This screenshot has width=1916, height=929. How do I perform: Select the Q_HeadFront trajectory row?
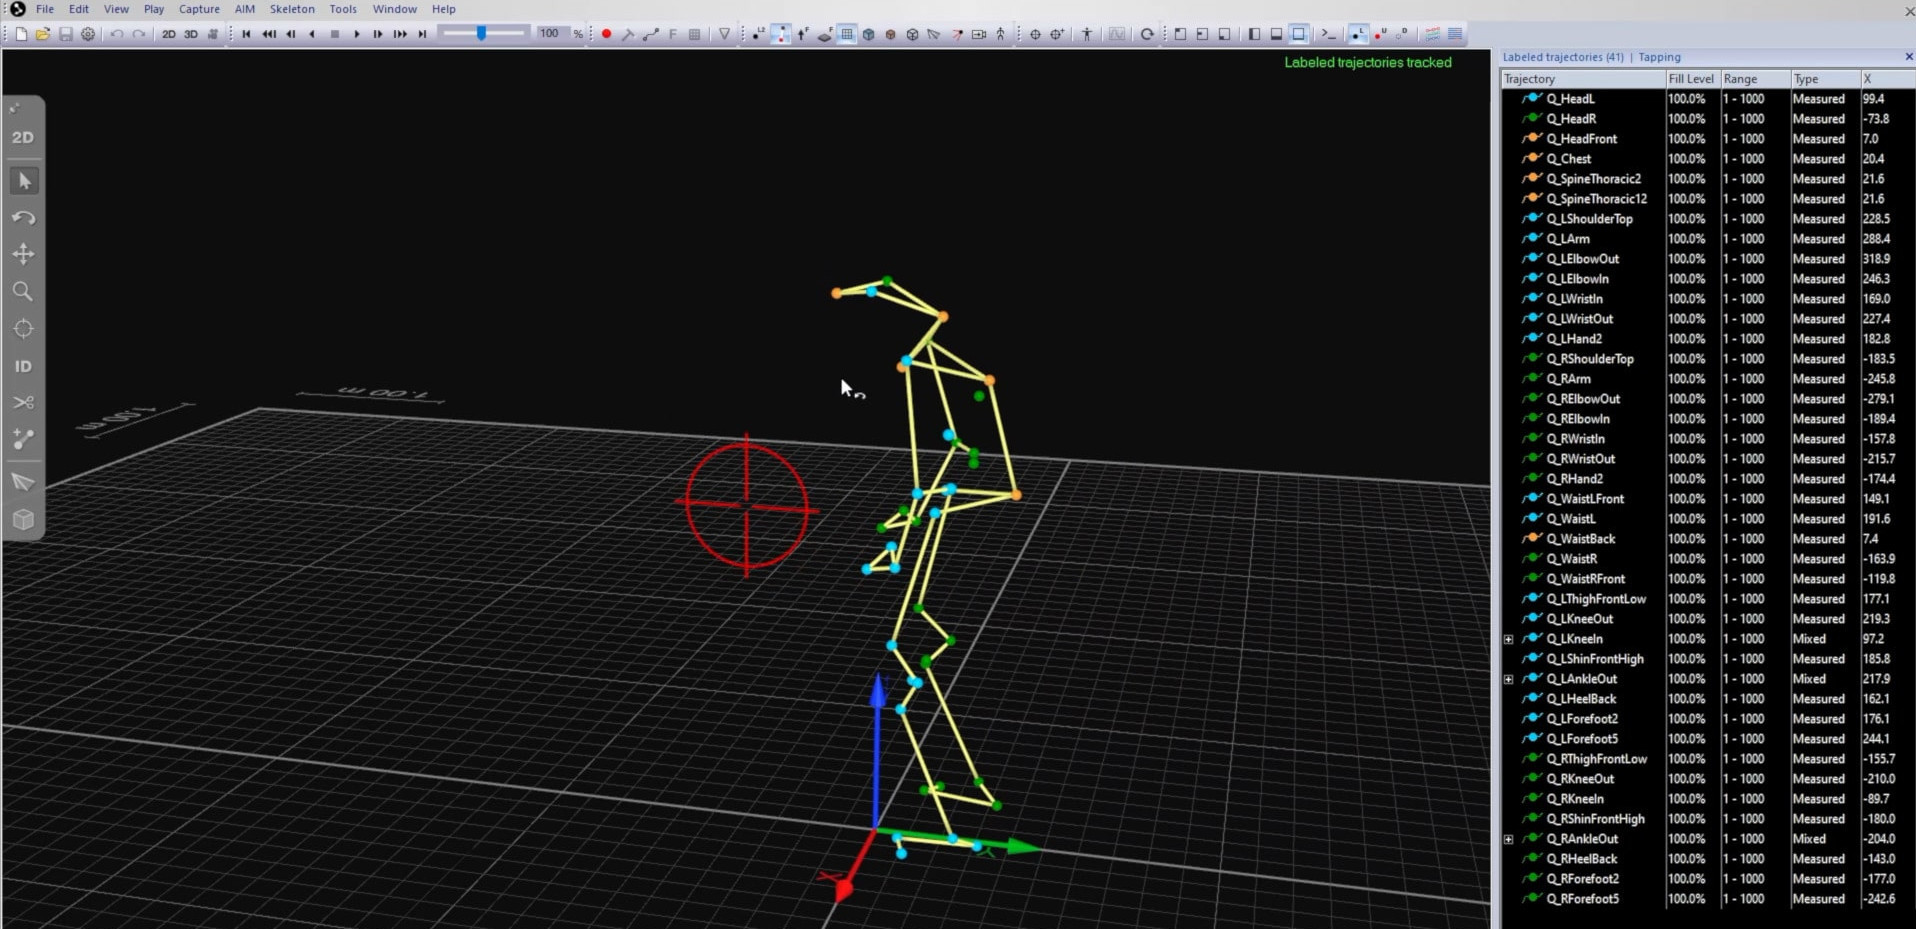1708,139
